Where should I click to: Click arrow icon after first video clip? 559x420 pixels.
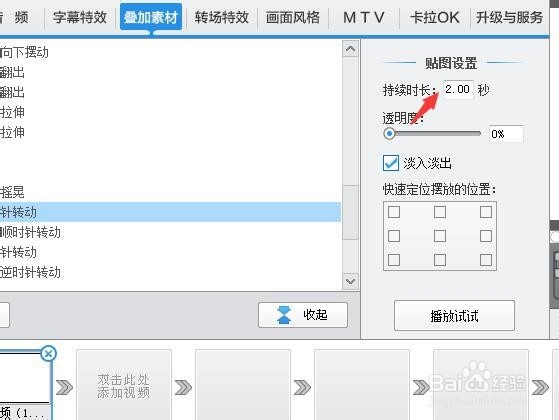coord(65,388)
